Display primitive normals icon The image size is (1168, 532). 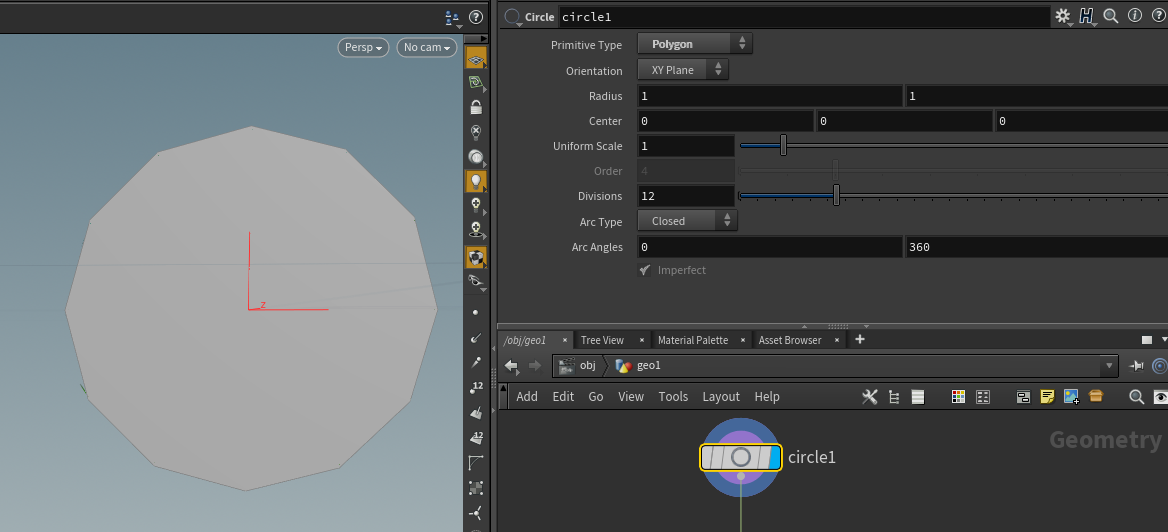click(x=476, y=413)
